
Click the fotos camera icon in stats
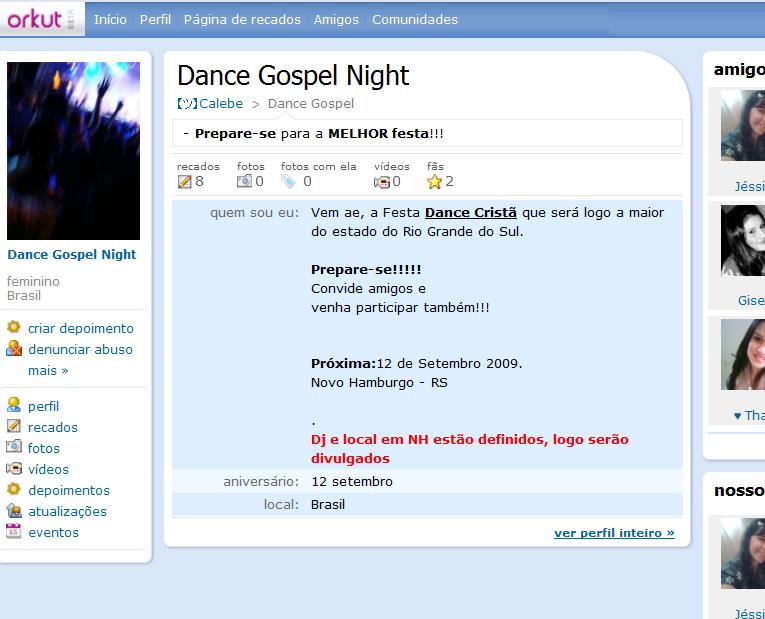click(x=244, y=181)
